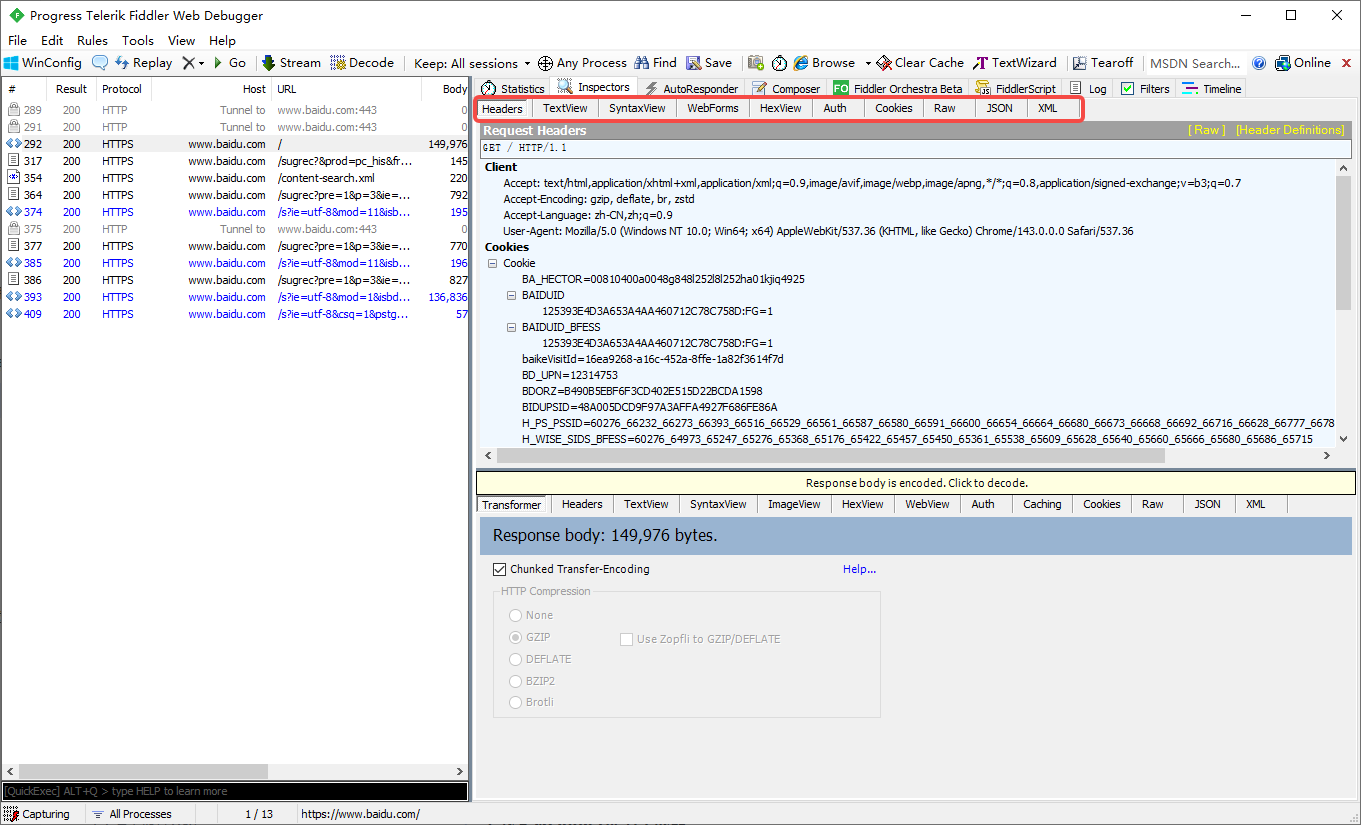The width and height of the screenshot is (1361, 825).
Task: Click the Any Process target picker
Action: pyautogui.click(x=582, y=63)
